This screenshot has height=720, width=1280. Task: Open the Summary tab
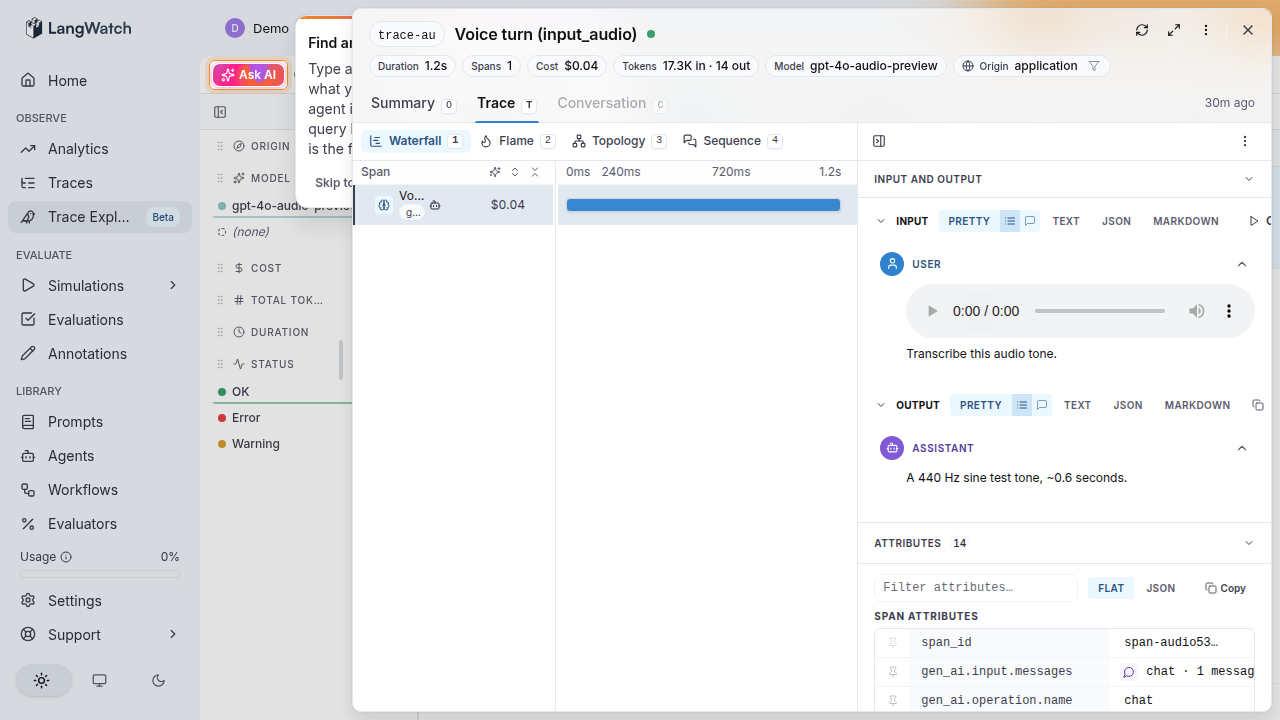(x=413, y=103)
